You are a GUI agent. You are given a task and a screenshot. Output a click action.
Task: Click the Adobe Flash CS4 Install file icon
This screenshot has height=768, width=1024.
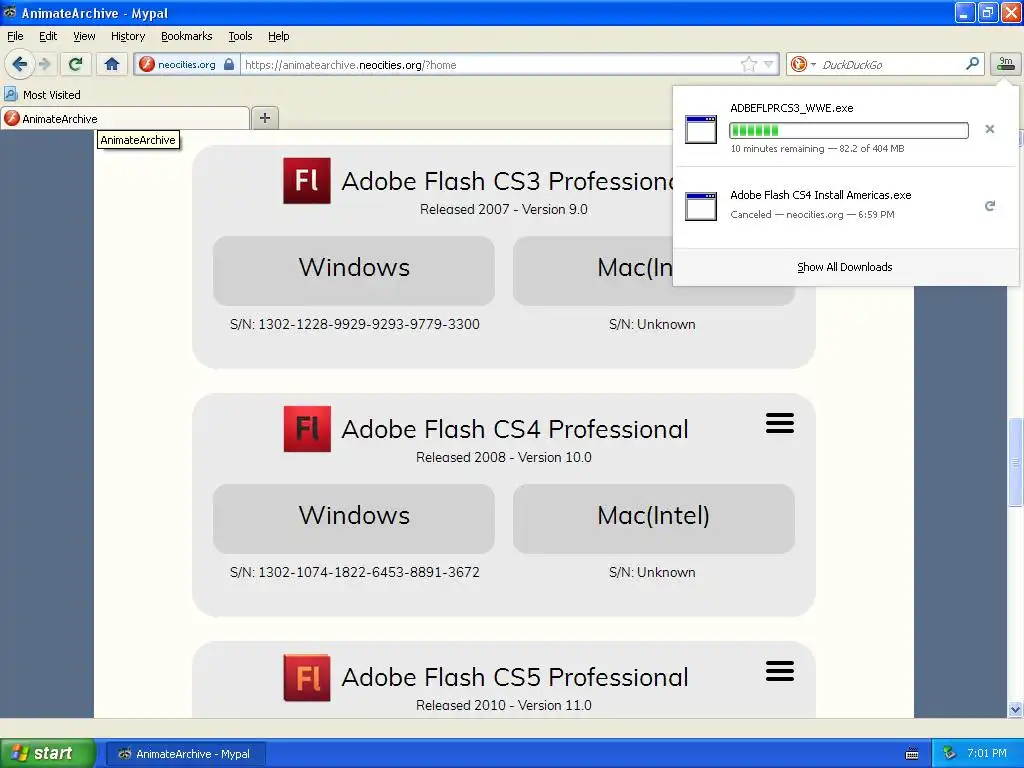point(701,206)
